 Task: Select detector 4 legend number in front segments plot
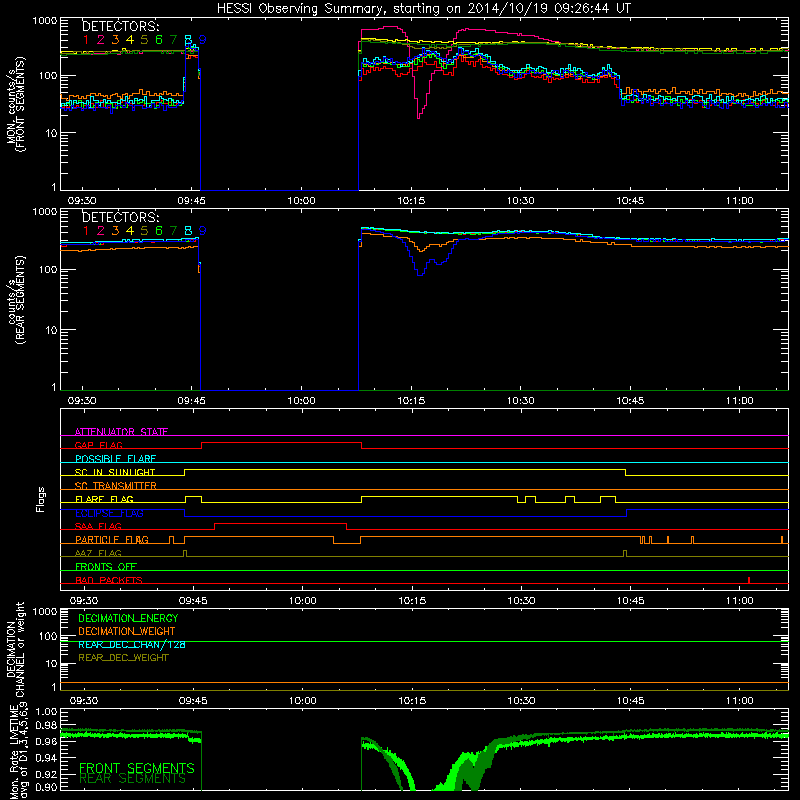coord(130,40)
